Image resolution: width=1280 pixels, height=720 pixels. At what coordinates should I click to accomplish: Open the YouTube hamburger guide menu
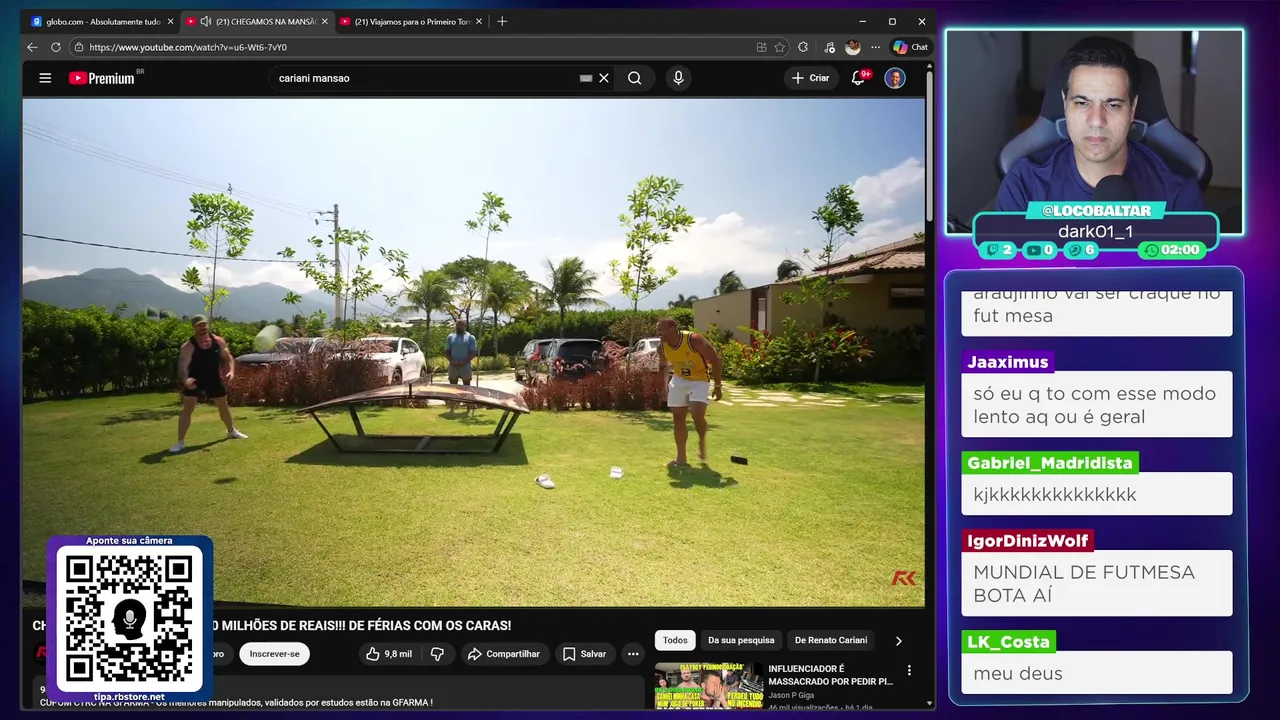45,78
